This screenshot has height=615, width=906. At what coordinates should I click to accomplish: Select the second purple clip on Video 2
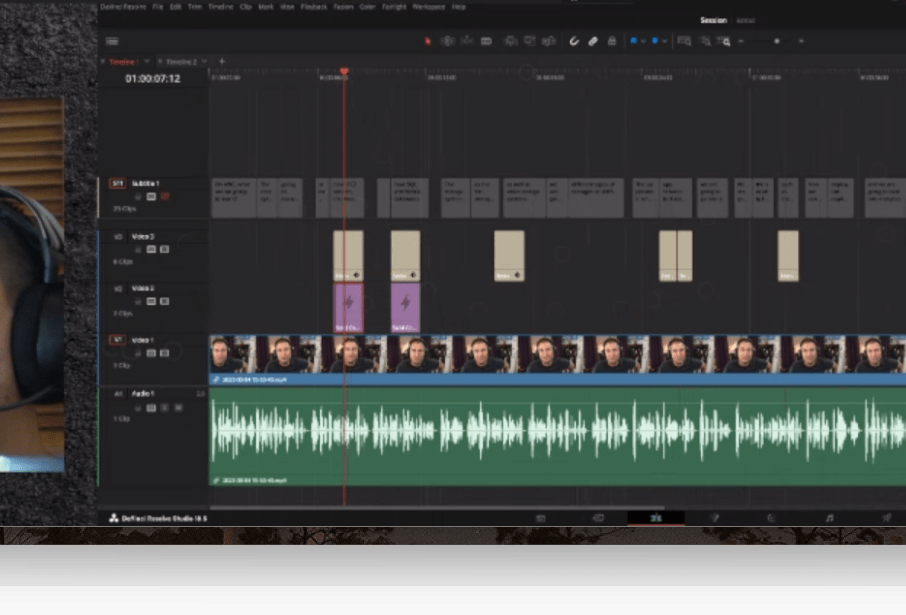(406, 308)
